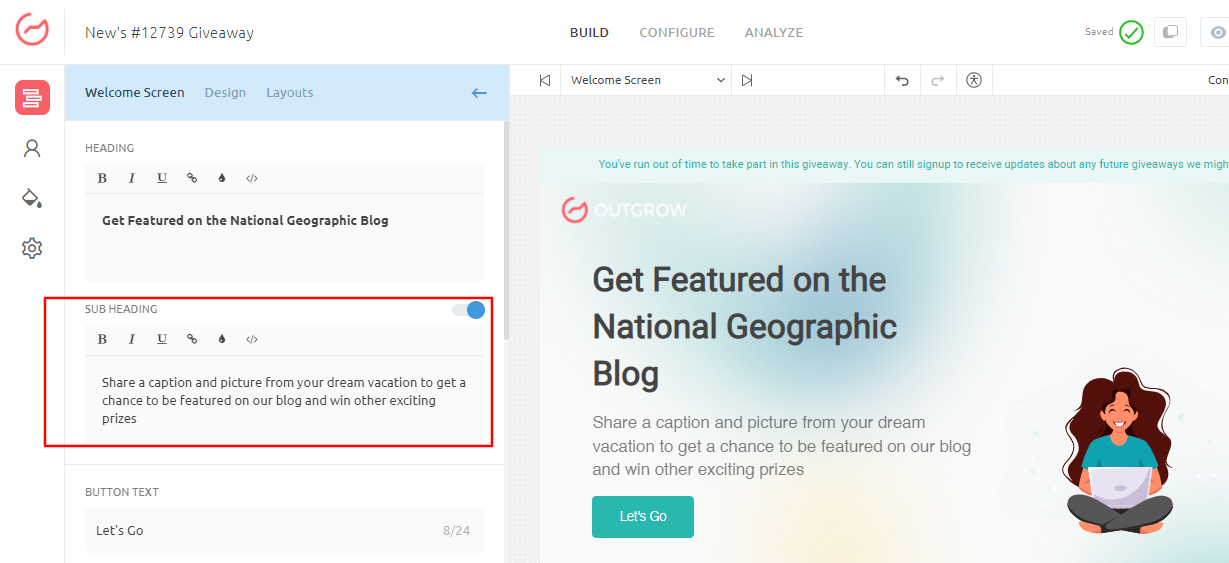Viewport: 1229px width, 563px height.
Task: Switch to the CONFIGURE tab
Action: point(677,33)
